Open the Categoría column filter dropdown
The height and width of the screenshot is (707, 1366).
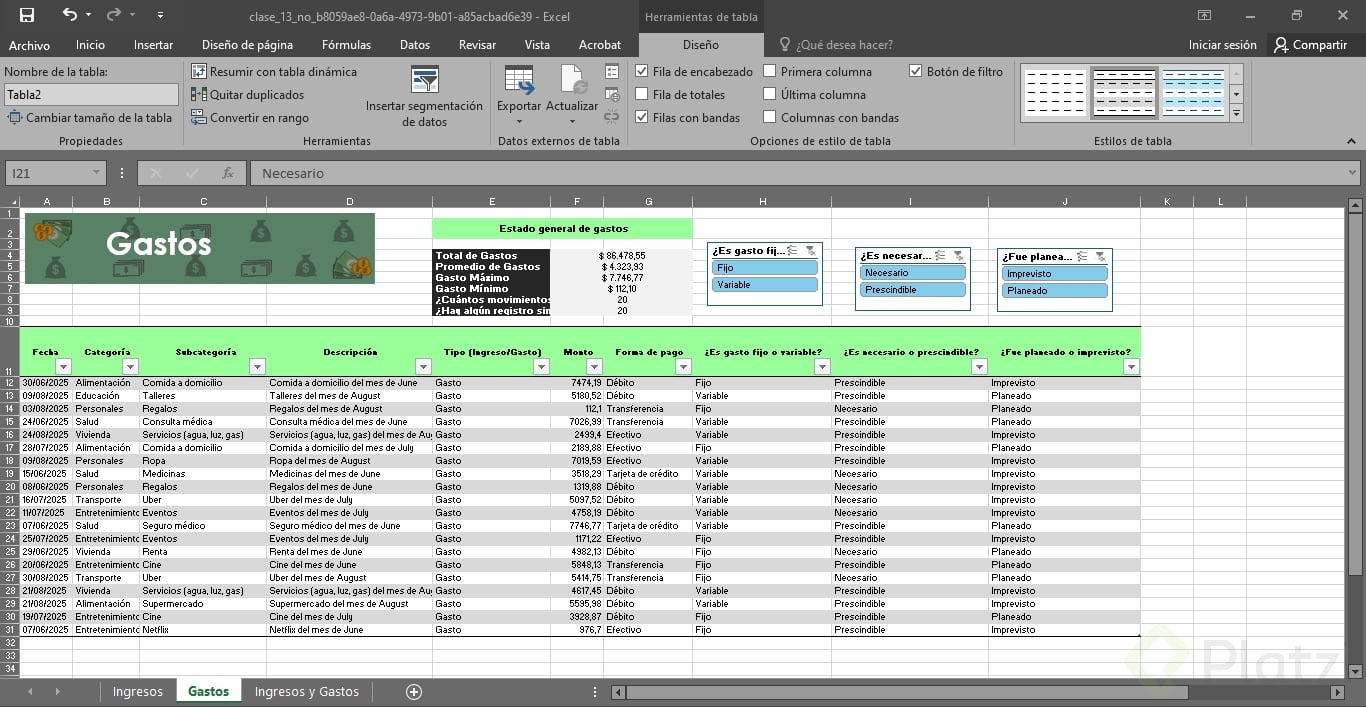click(x=130, y=367)
